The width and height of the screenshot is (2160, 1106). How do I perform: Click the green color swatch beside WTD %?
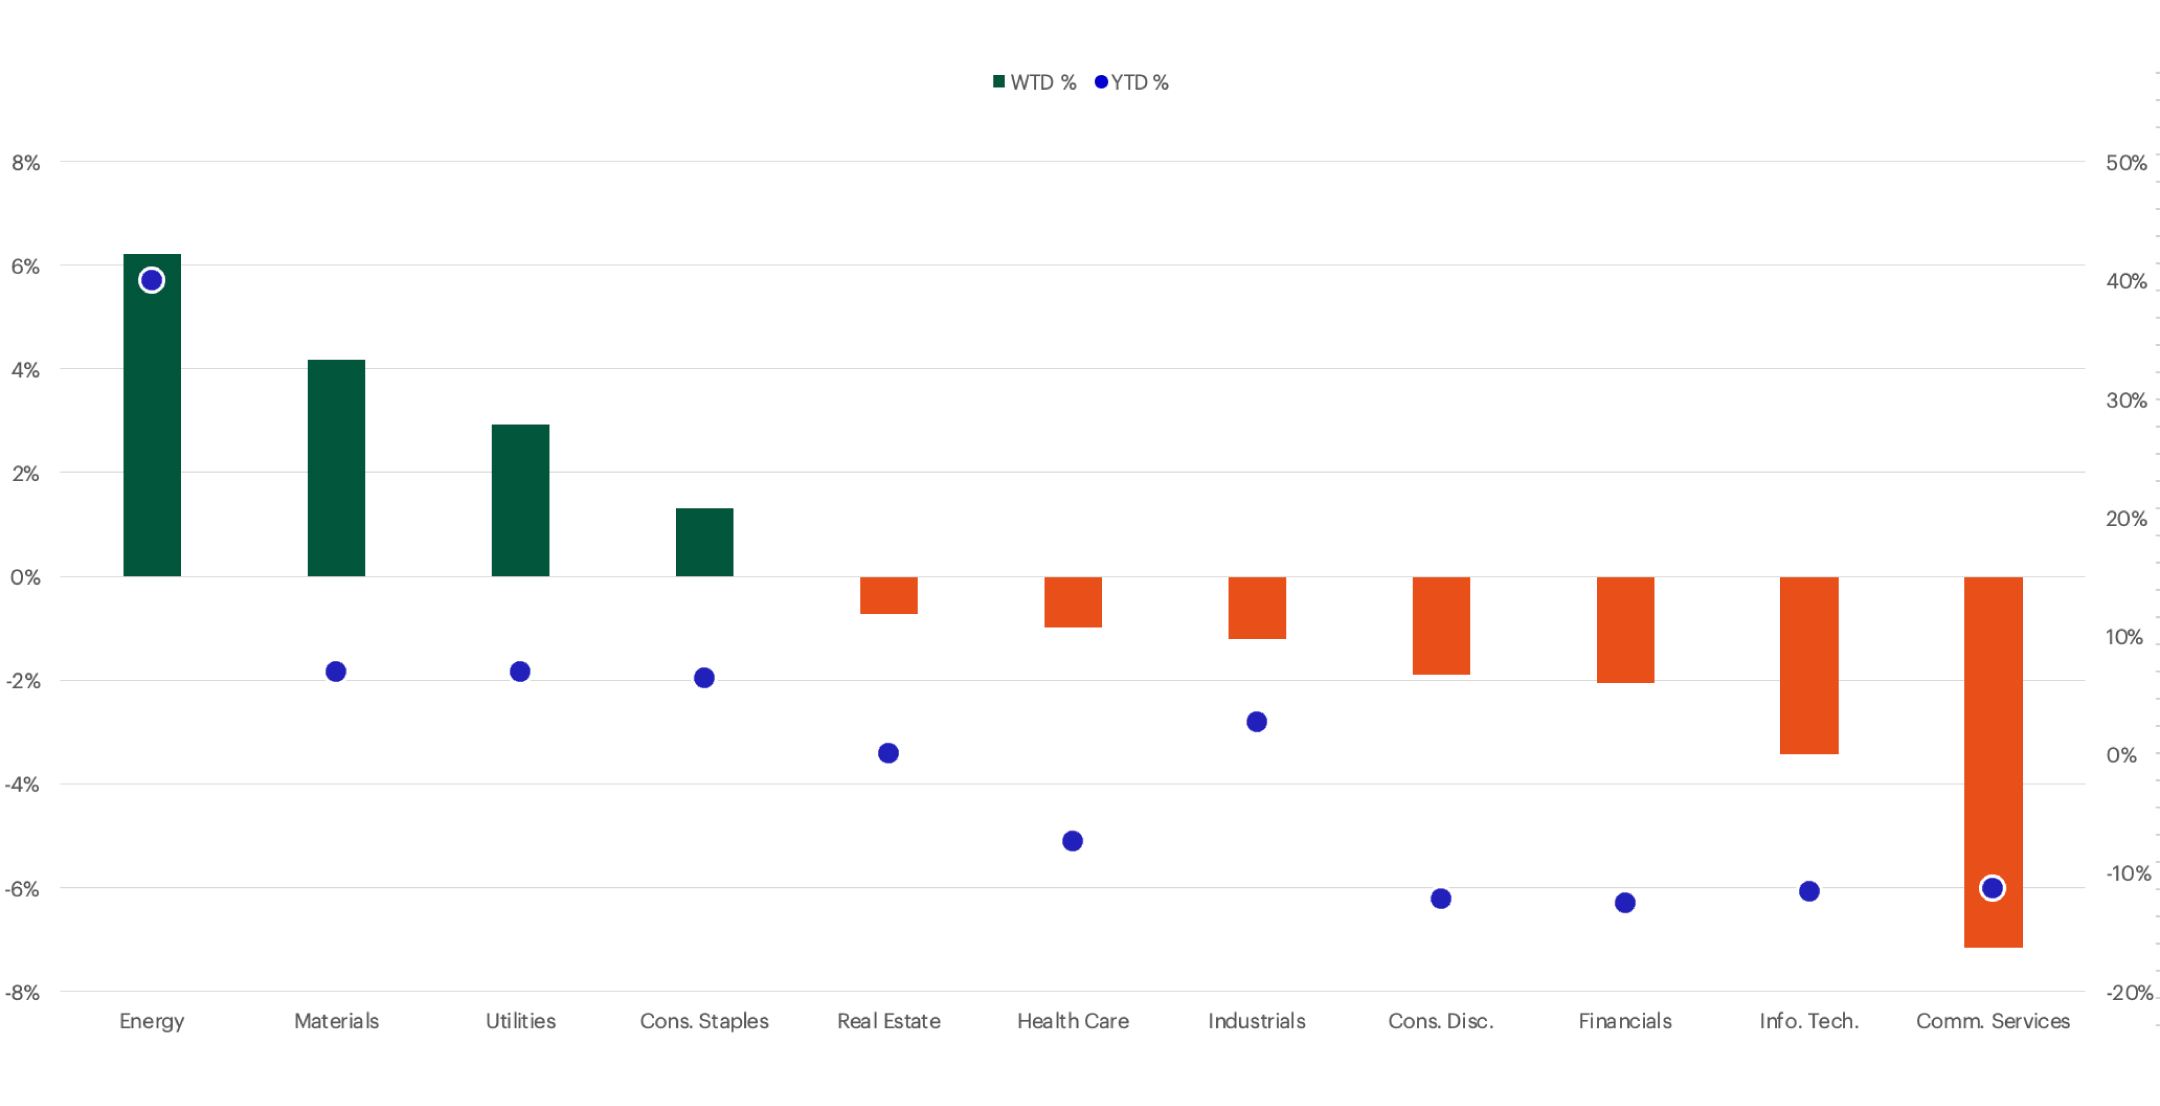pos(998,82)
